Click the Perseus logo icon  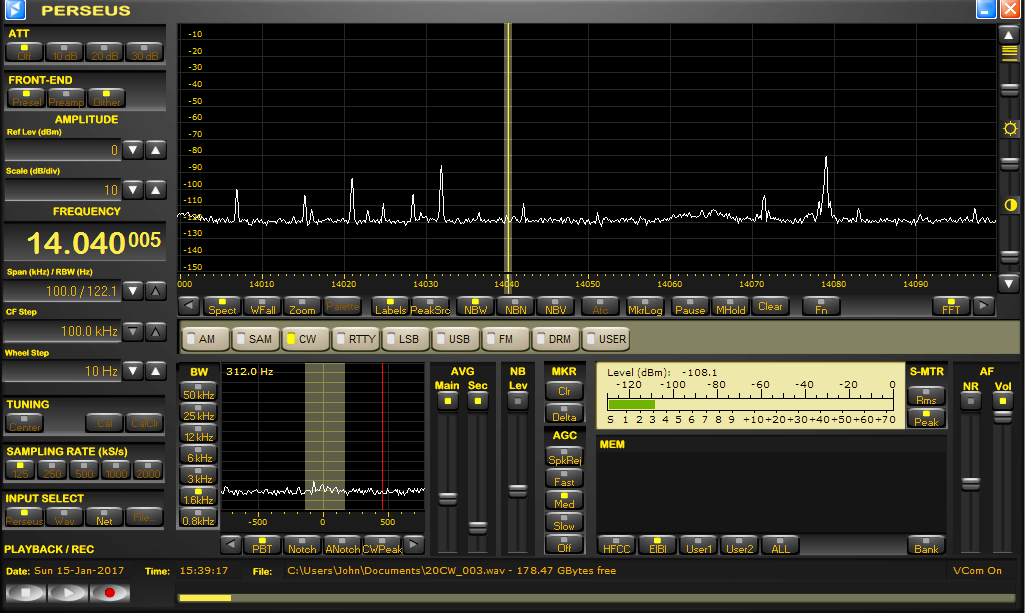click(x=15, y=10)
